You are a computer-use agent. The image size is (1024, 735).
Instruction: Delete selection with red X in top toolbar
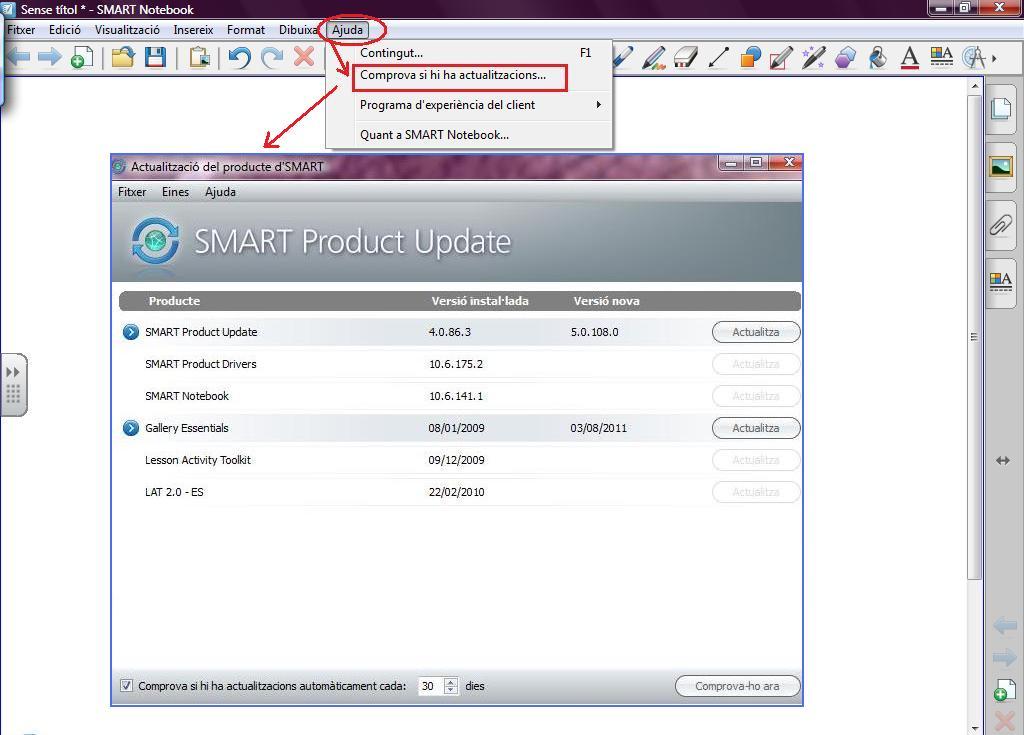pos(304,57)
